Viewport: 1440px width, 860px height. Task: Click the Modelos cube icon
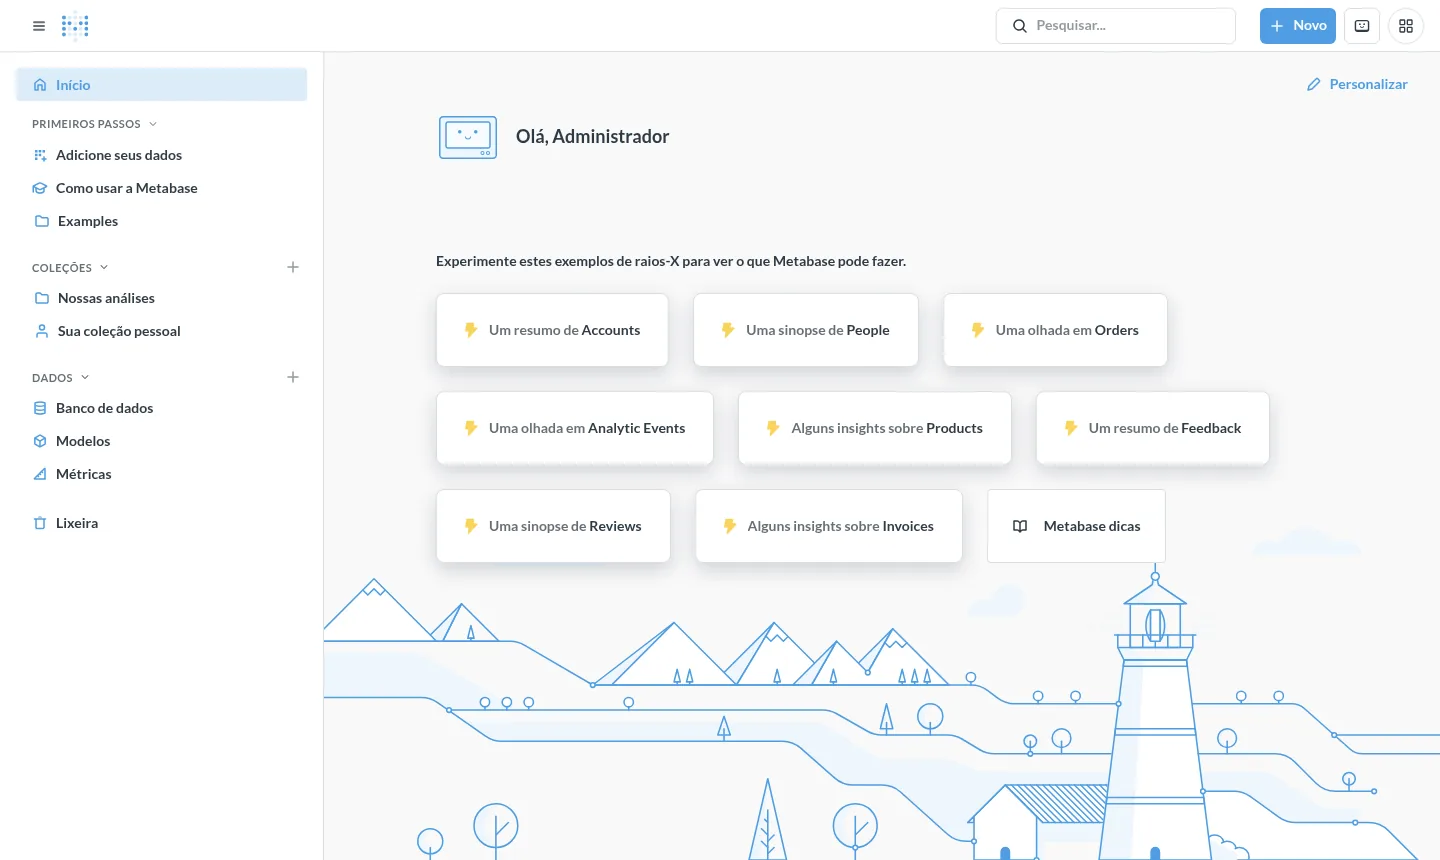(40, 441)
